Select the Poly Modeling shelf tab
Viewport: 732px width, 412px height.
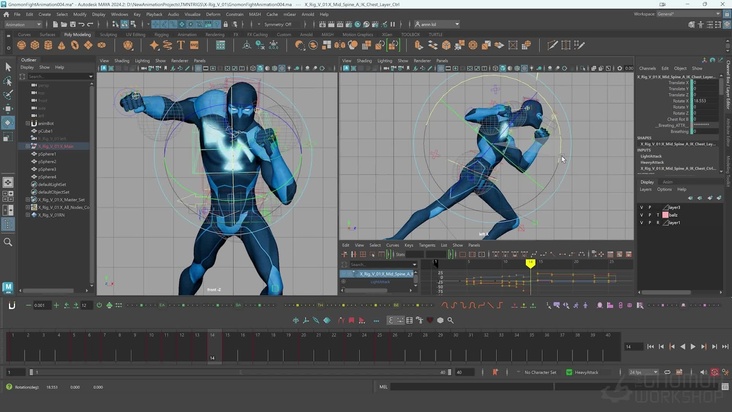77,34
